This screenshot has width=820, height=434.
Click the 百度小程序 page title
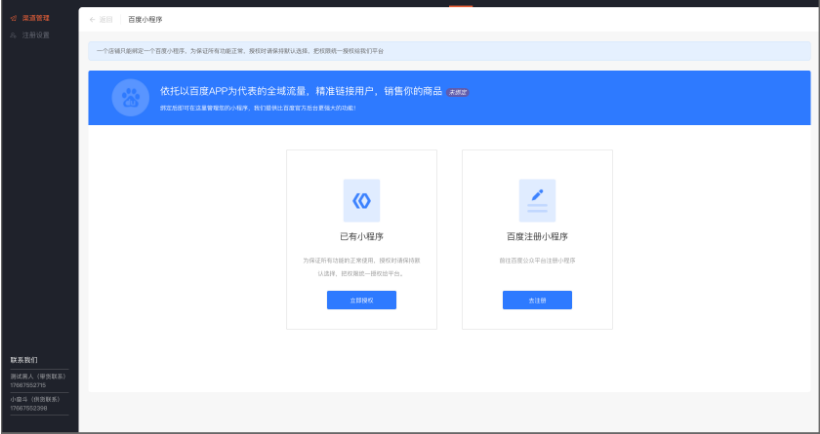pos(145,19)
